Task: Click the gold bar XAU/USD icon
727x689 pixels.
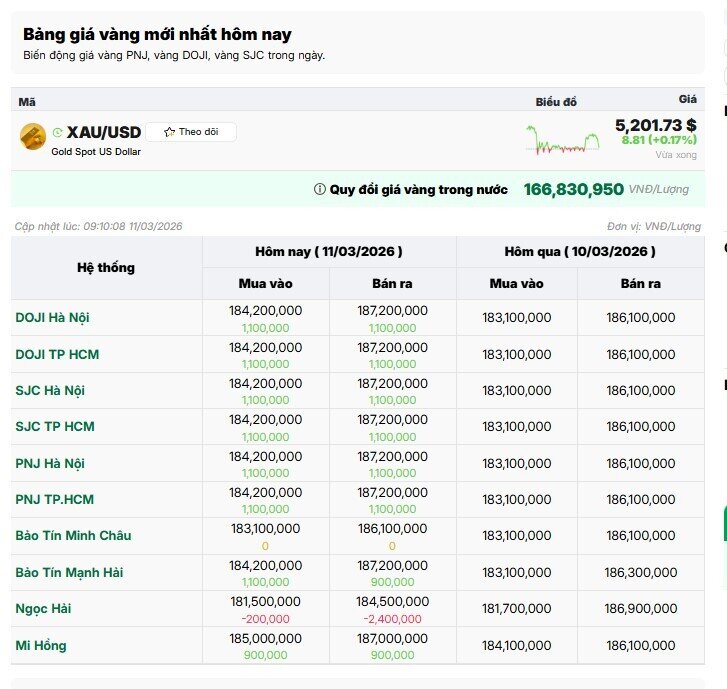Action: point(33,137)
